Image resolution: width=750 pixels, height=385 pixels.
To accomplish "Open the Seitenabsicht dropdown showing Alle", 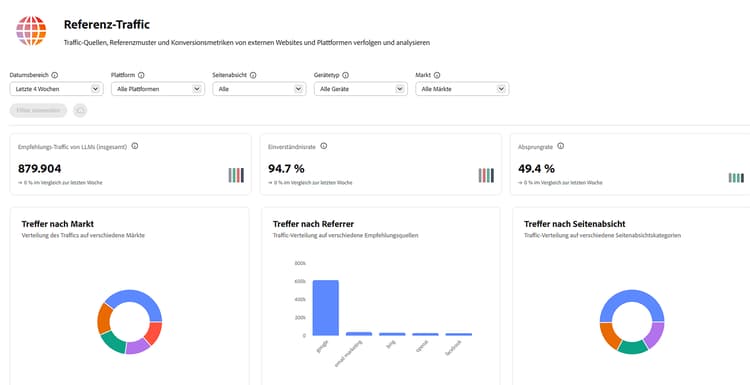I will click(x=259, y=89).
